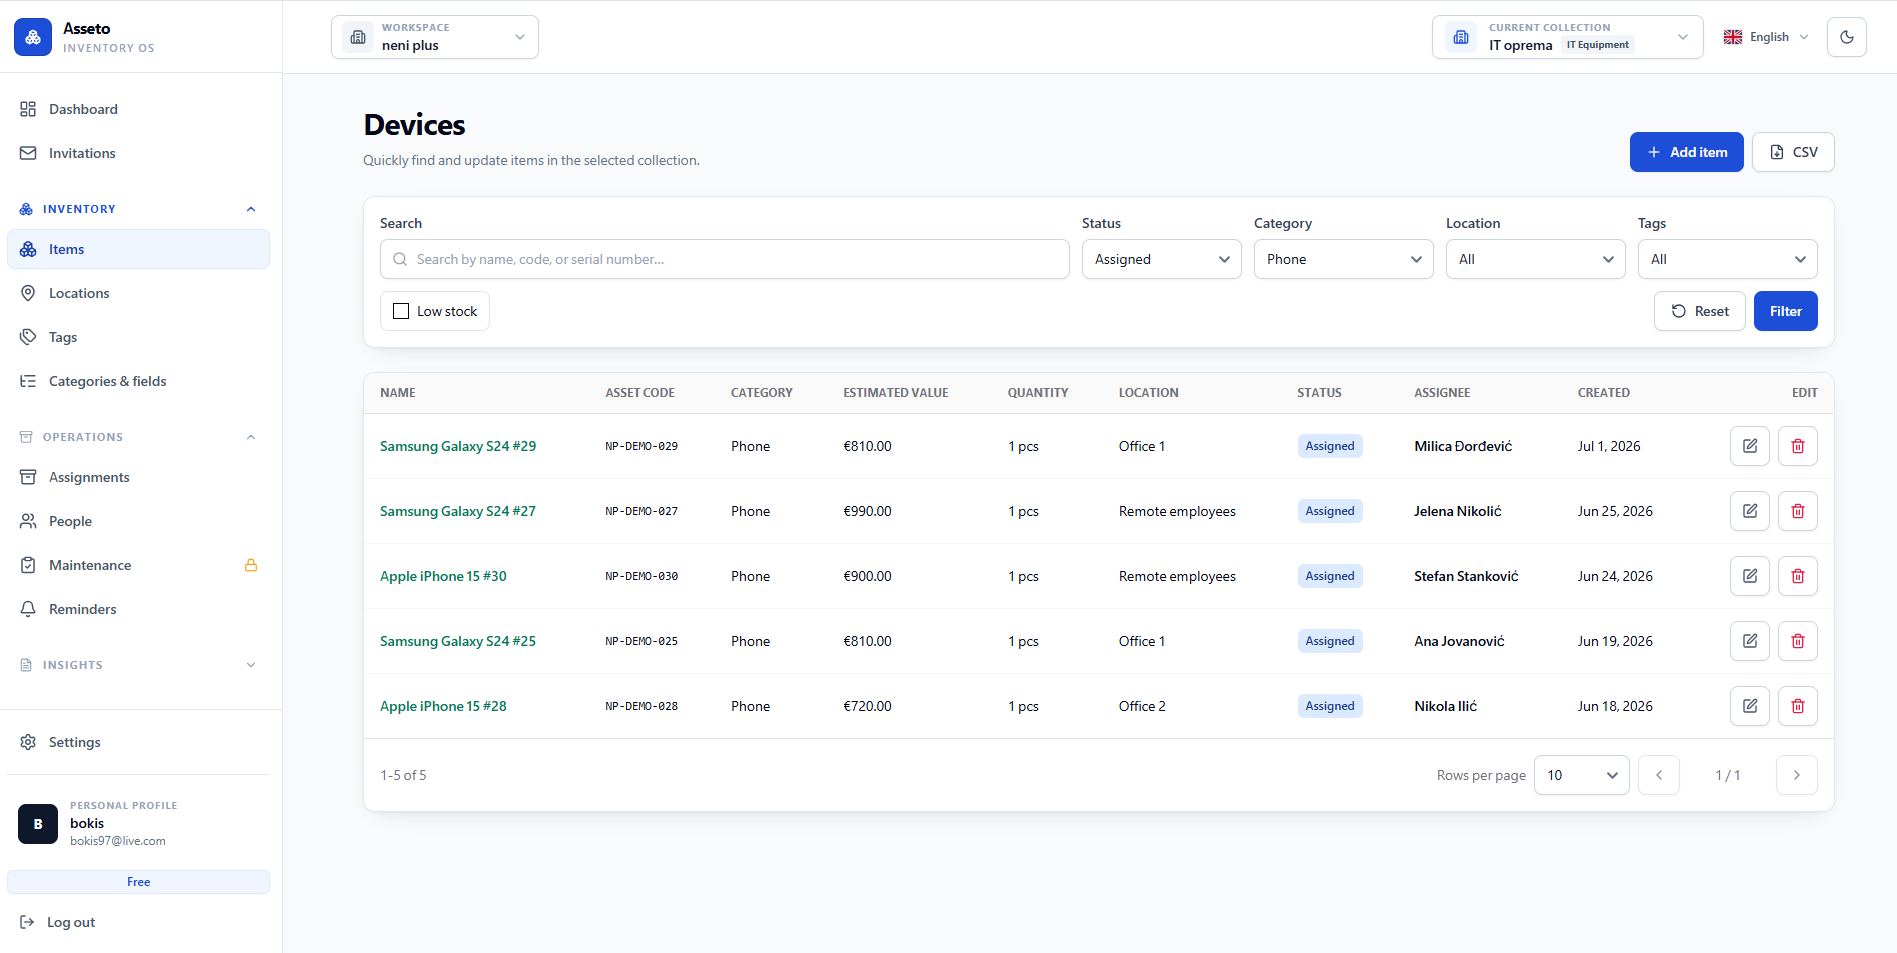The image size is (1897, 953).
Task: Select Items in the sidebar
Action: pyautogui.click(x=138, y=249)
